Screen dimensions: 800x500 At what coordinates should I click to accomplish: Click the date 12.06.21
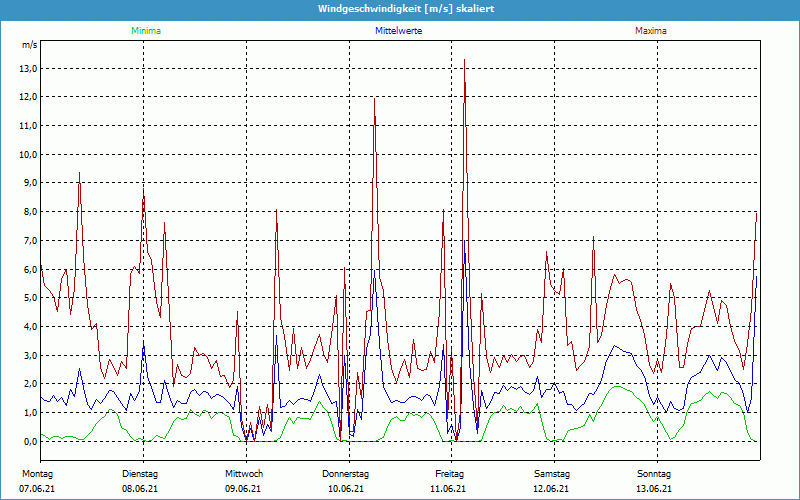pos(551,489)
